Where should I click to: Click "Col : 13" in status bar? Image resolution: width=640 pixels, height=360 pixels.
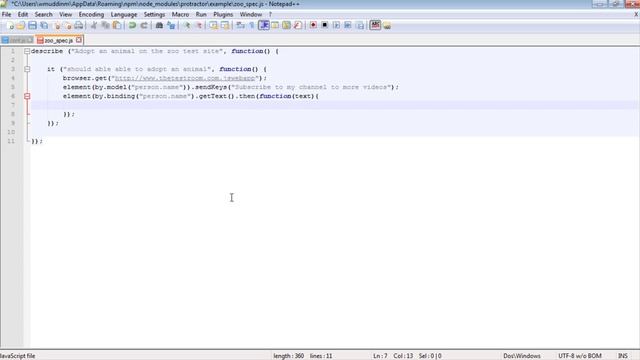coord(403,356)
